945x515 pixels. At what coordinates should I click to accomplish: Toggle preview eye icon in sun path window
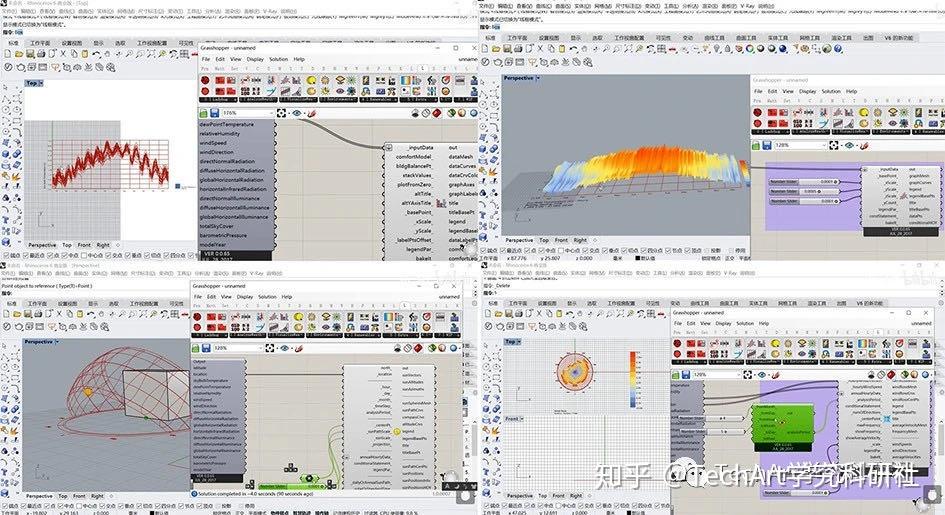pyautogui.click(x=284, y=348)
